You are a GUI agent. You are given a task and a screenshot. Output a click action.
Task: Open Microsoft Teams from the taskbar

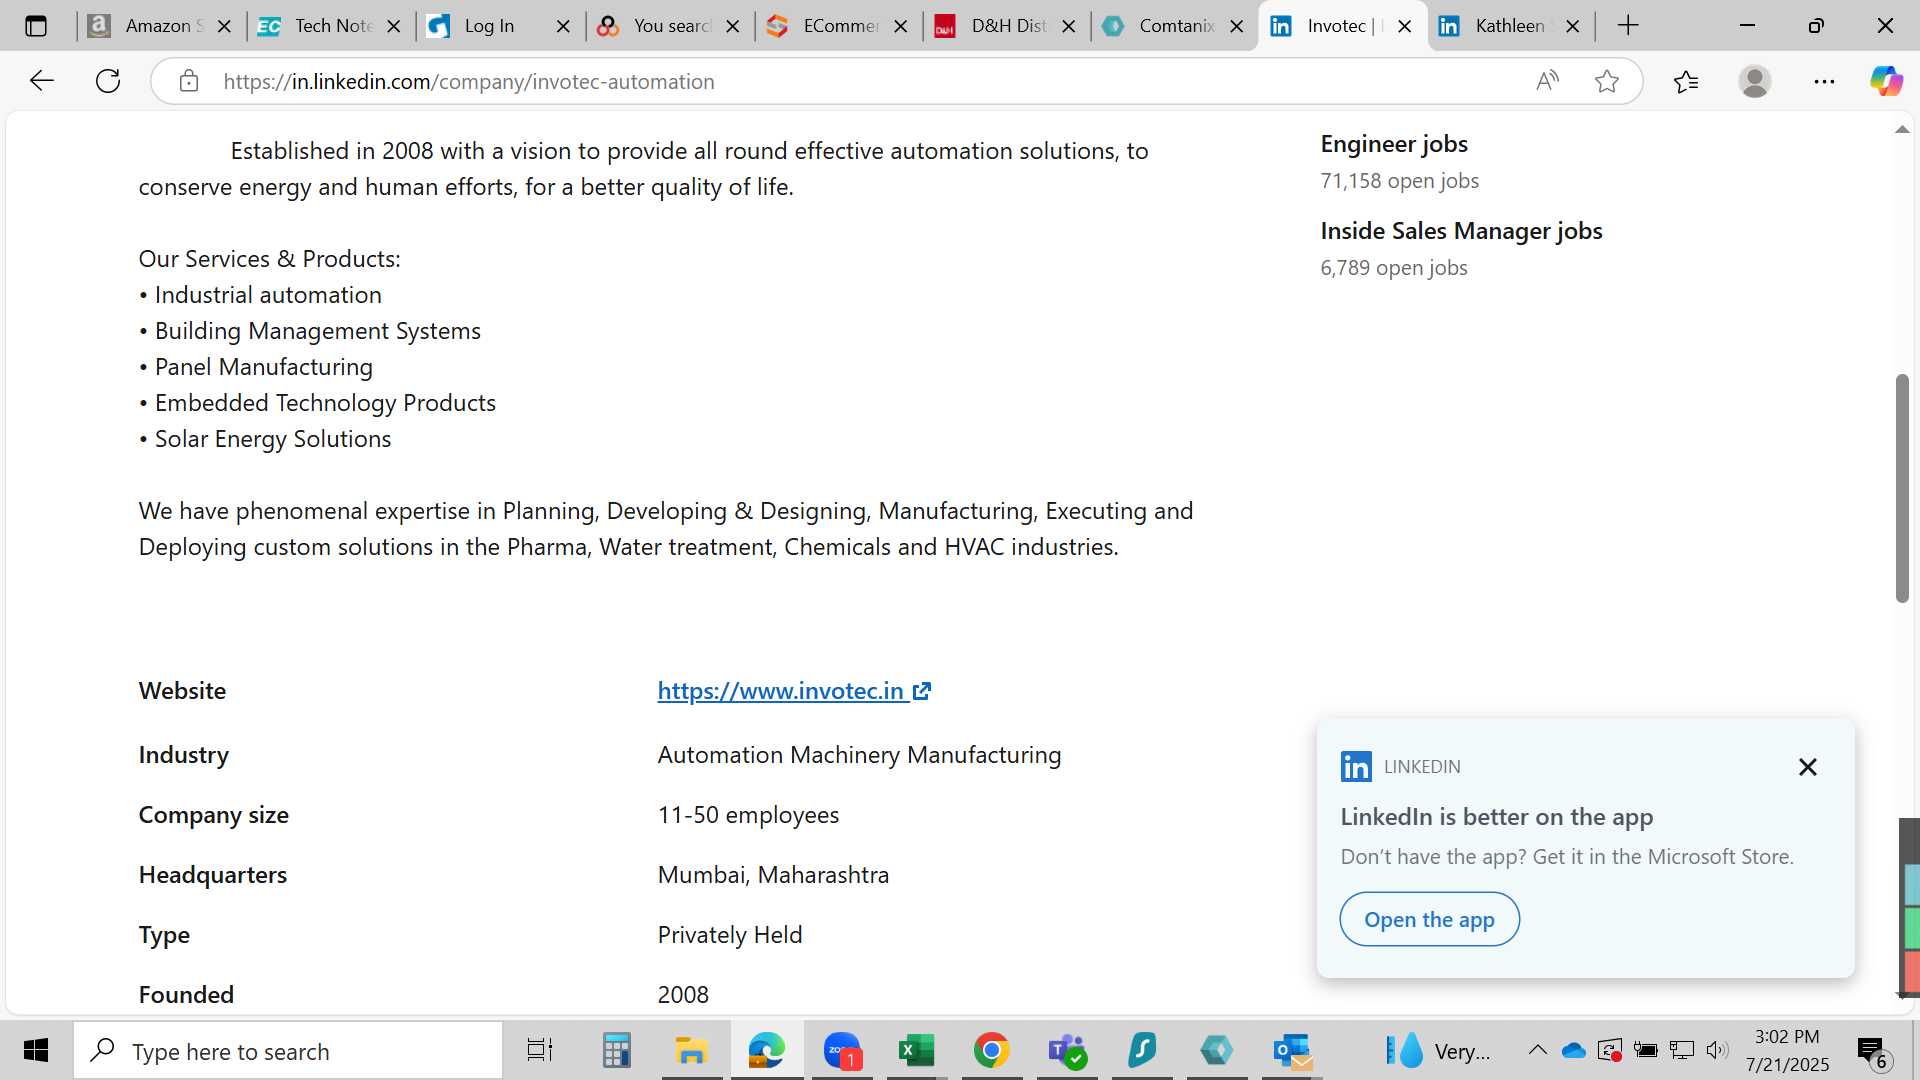coord(1067,1050)
